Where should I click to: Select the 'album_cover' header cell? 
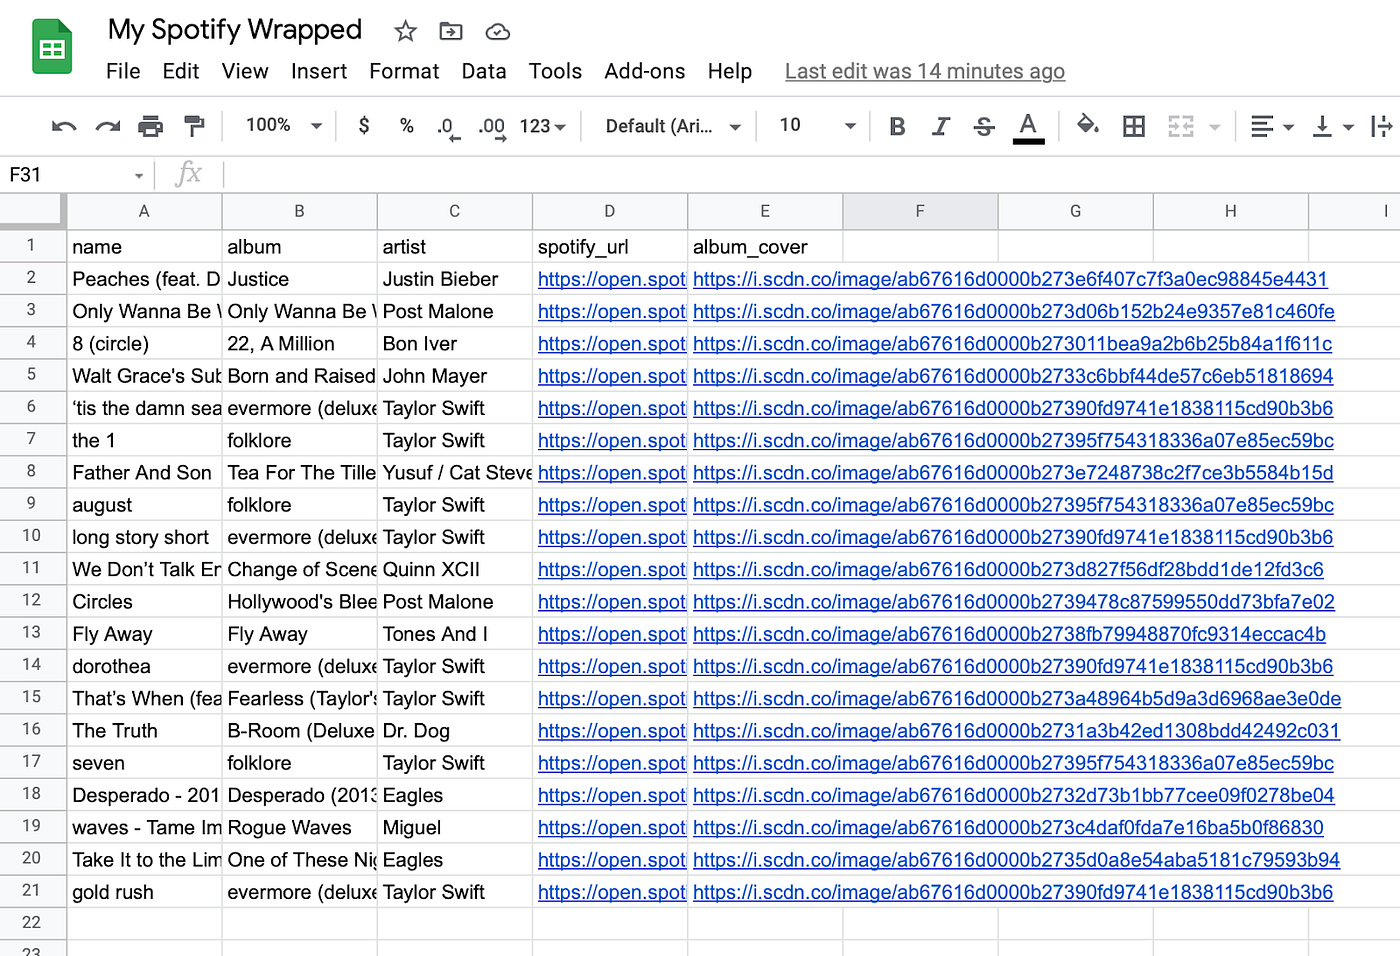[x=765, y=247]
